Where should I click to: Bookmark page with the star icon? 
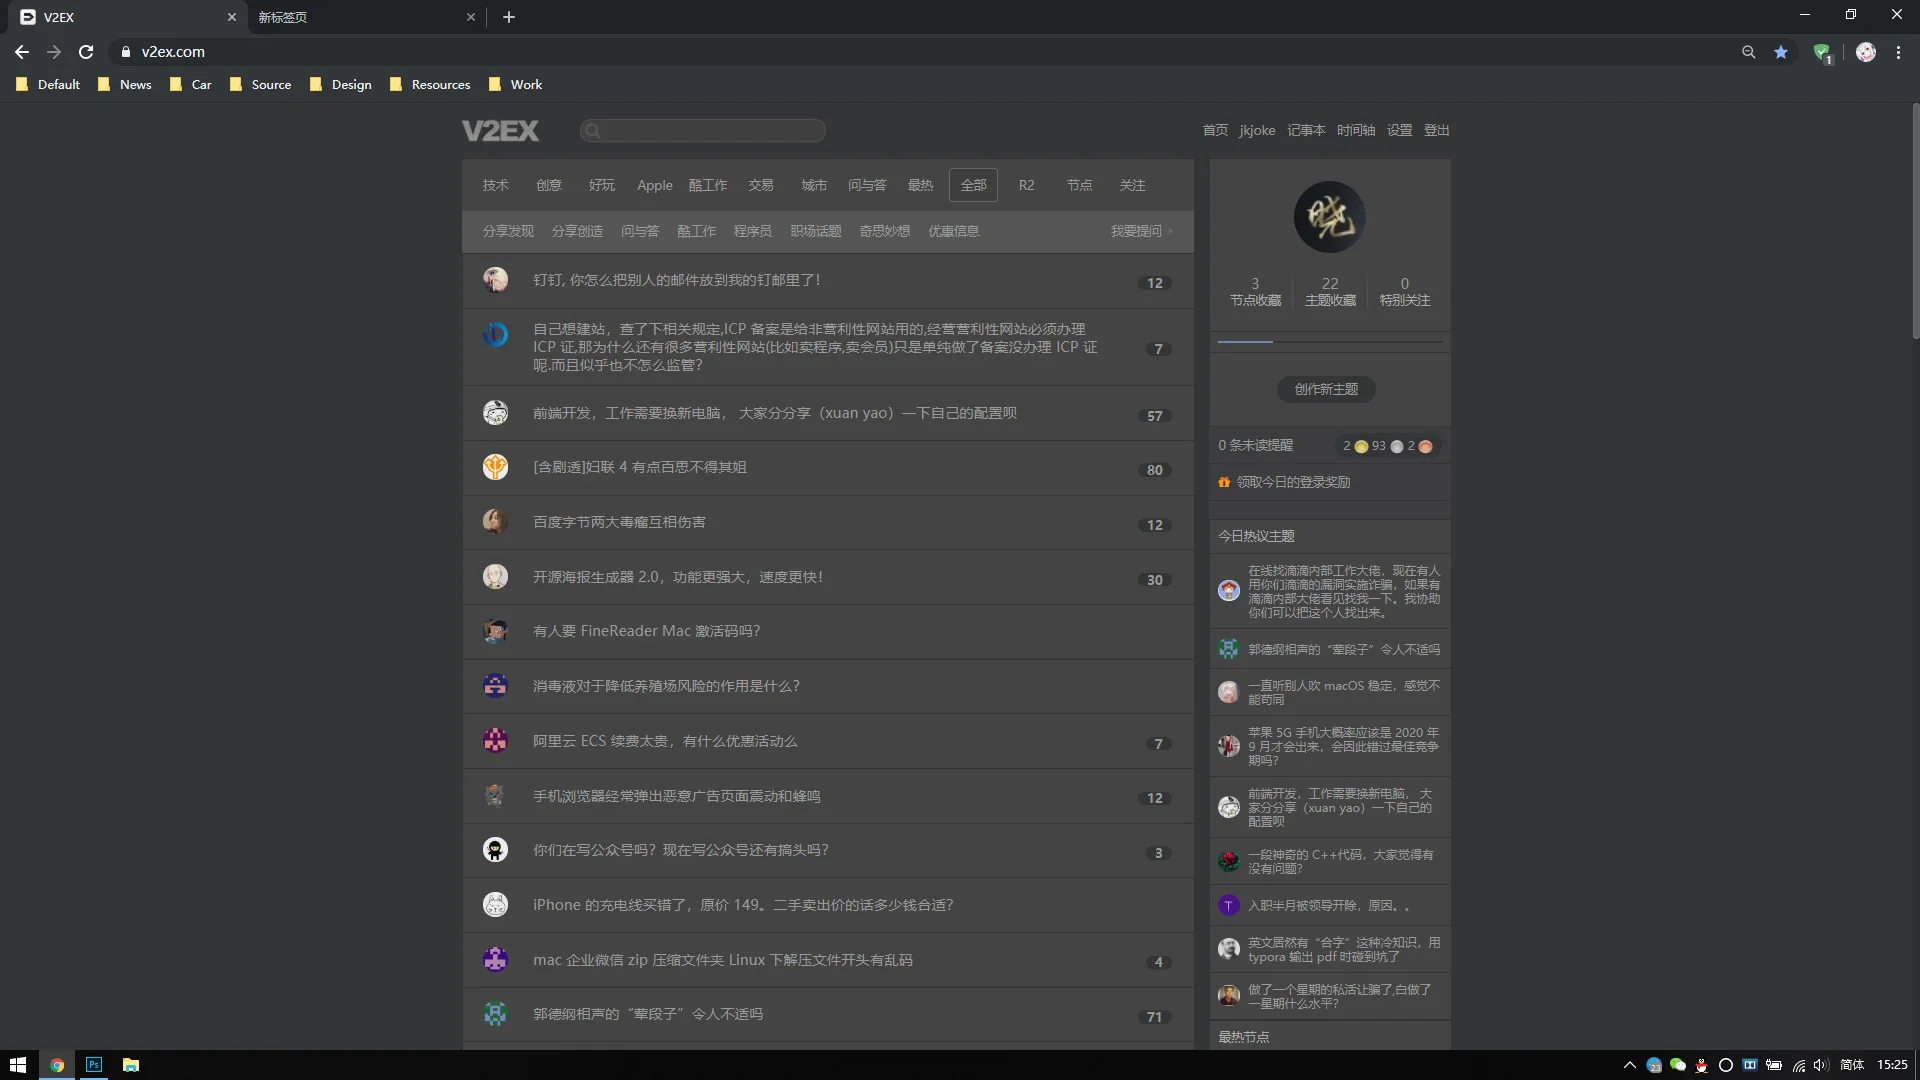1781,52
